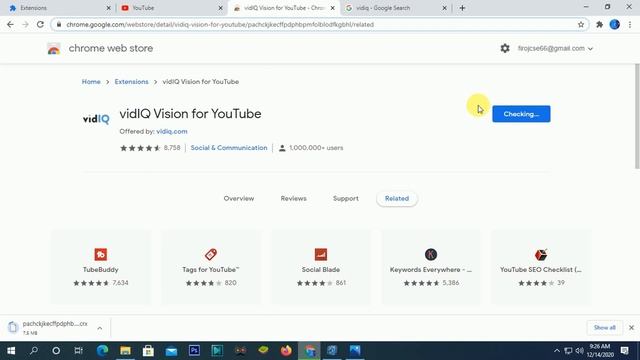Open Chrome's three-dot menu
Image resolution: width=640 pixels, height=360 pixels.
click(x=630, y=24)
